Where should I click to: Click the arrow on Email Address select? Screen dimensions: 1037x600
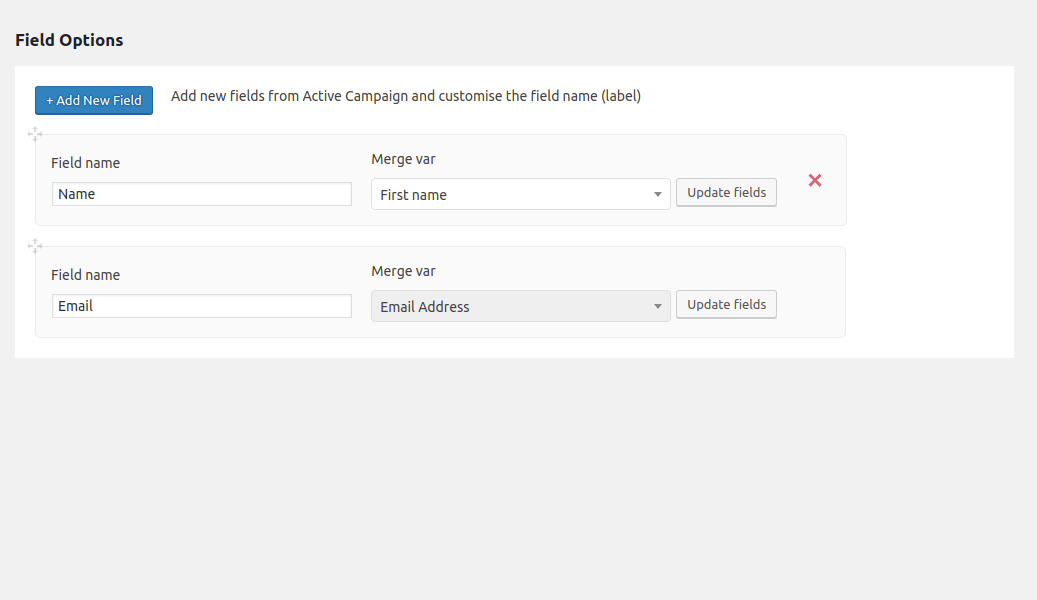click(x=658, y=307)
